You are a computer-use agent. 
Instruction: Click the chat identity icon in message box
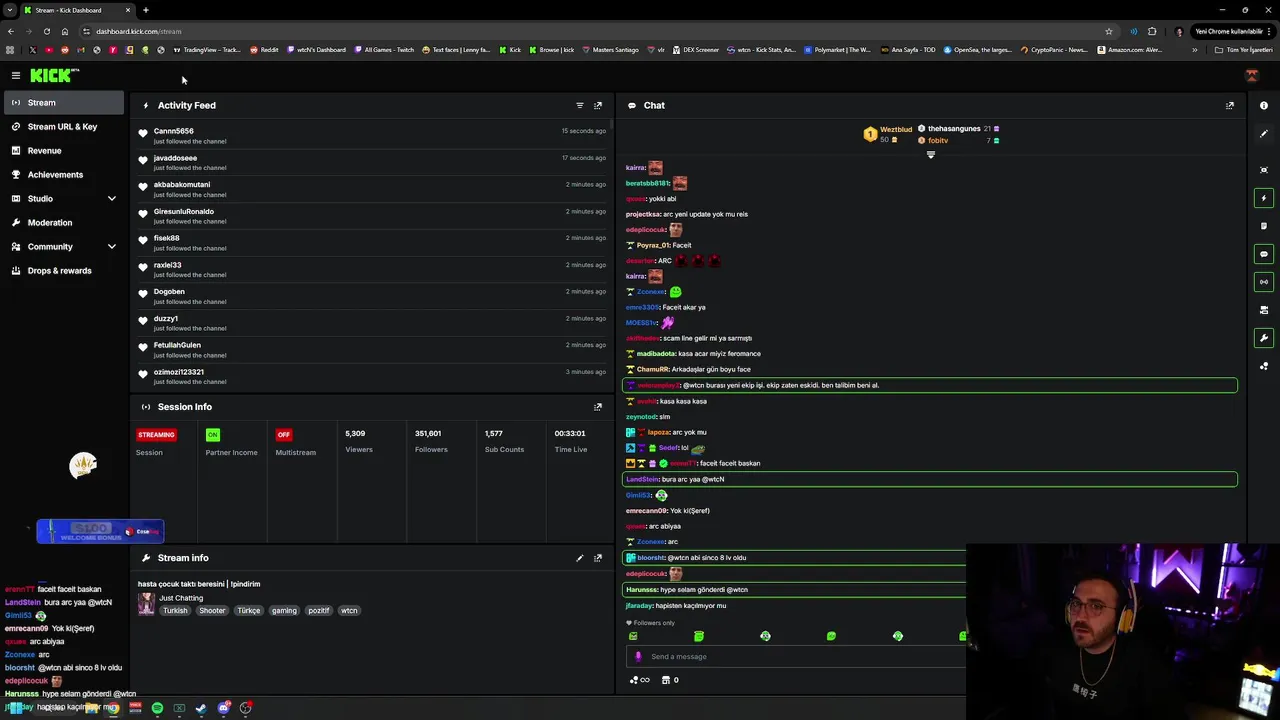click(638, 657)
